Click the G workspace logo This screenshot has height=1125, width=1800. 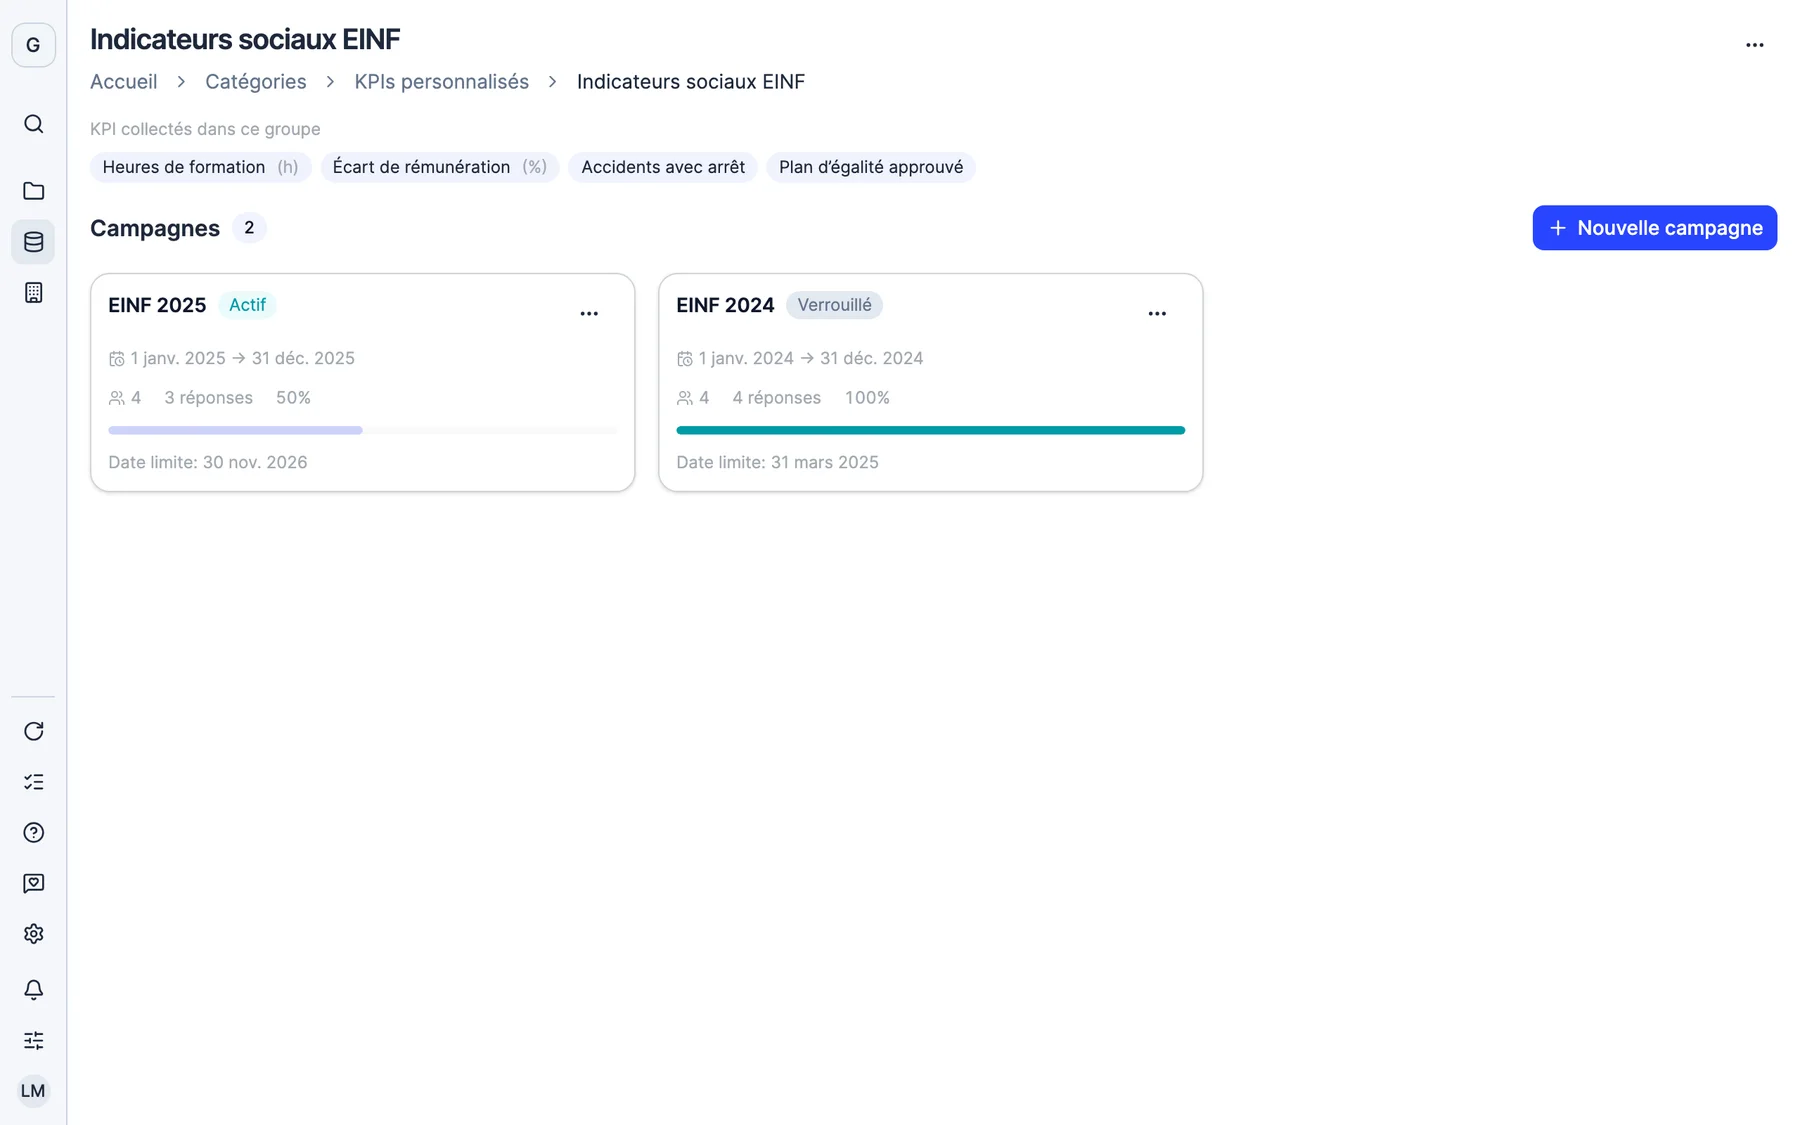(x=33, y=45)
